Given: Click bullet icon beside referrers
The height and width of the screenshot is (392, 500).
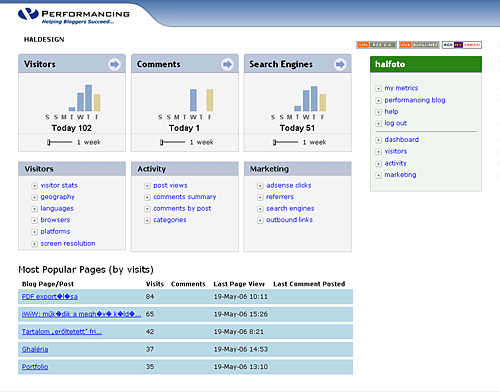Looking at the screenshot, I should click(x=260, y=197).
